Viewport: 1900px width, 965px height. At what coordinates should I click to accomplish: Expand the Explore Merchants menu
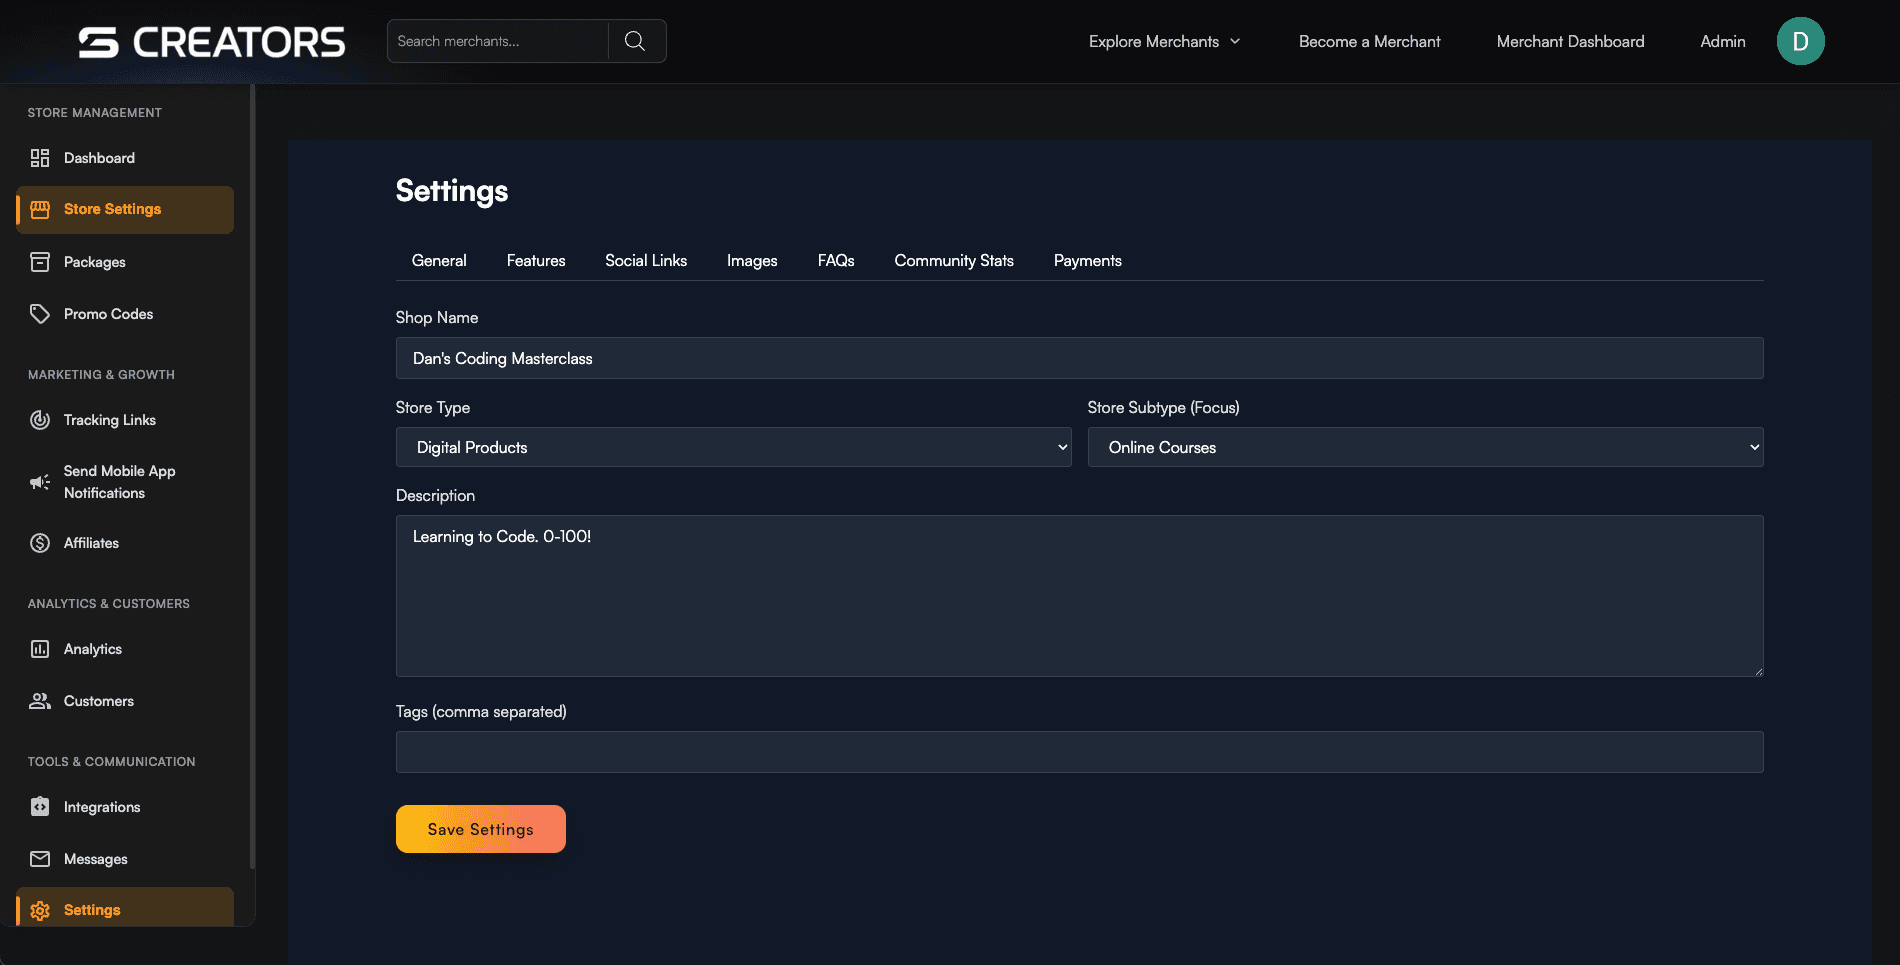tap(1163, 41)
